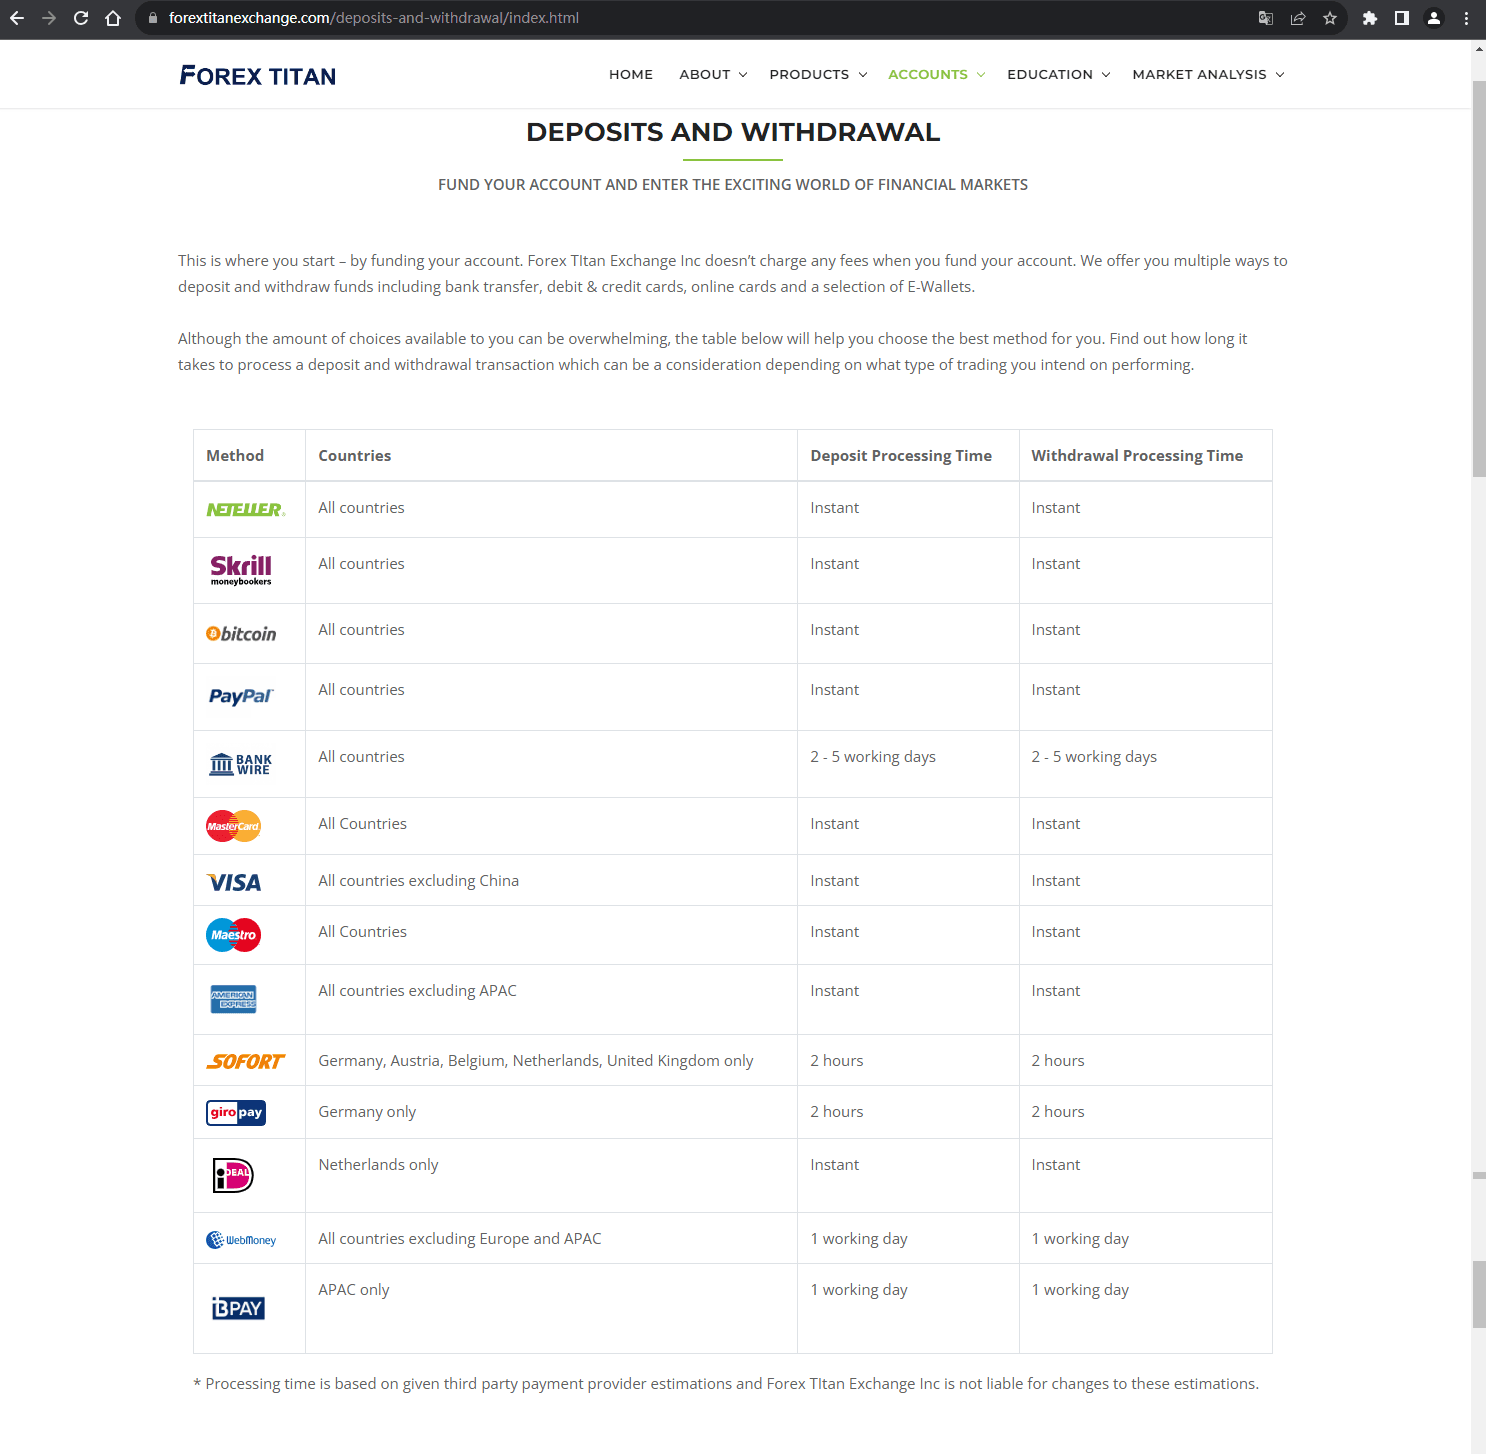
Task: Click the processing time disclaimer footnote
Action: (726, 1384)
